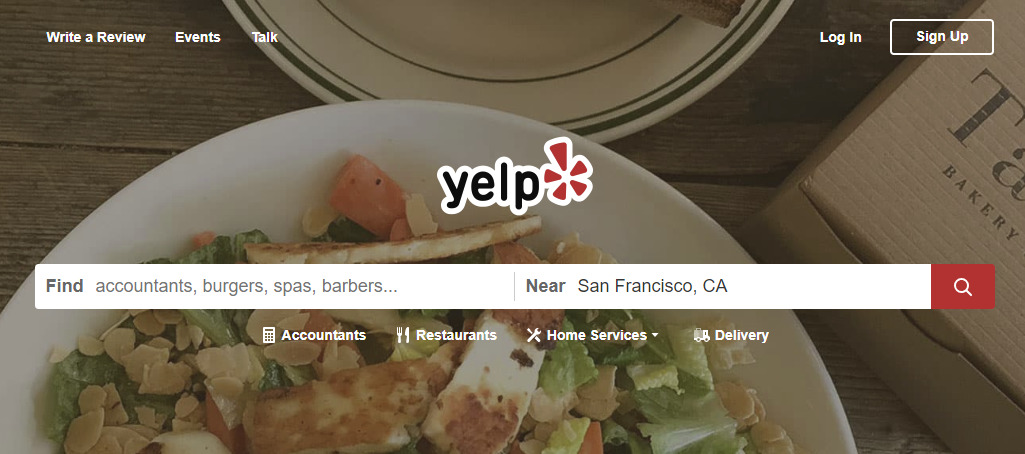This screenshot has width=1025, height=454.
Task: Click the Yelp logo
Action: [x=516, y=177]
